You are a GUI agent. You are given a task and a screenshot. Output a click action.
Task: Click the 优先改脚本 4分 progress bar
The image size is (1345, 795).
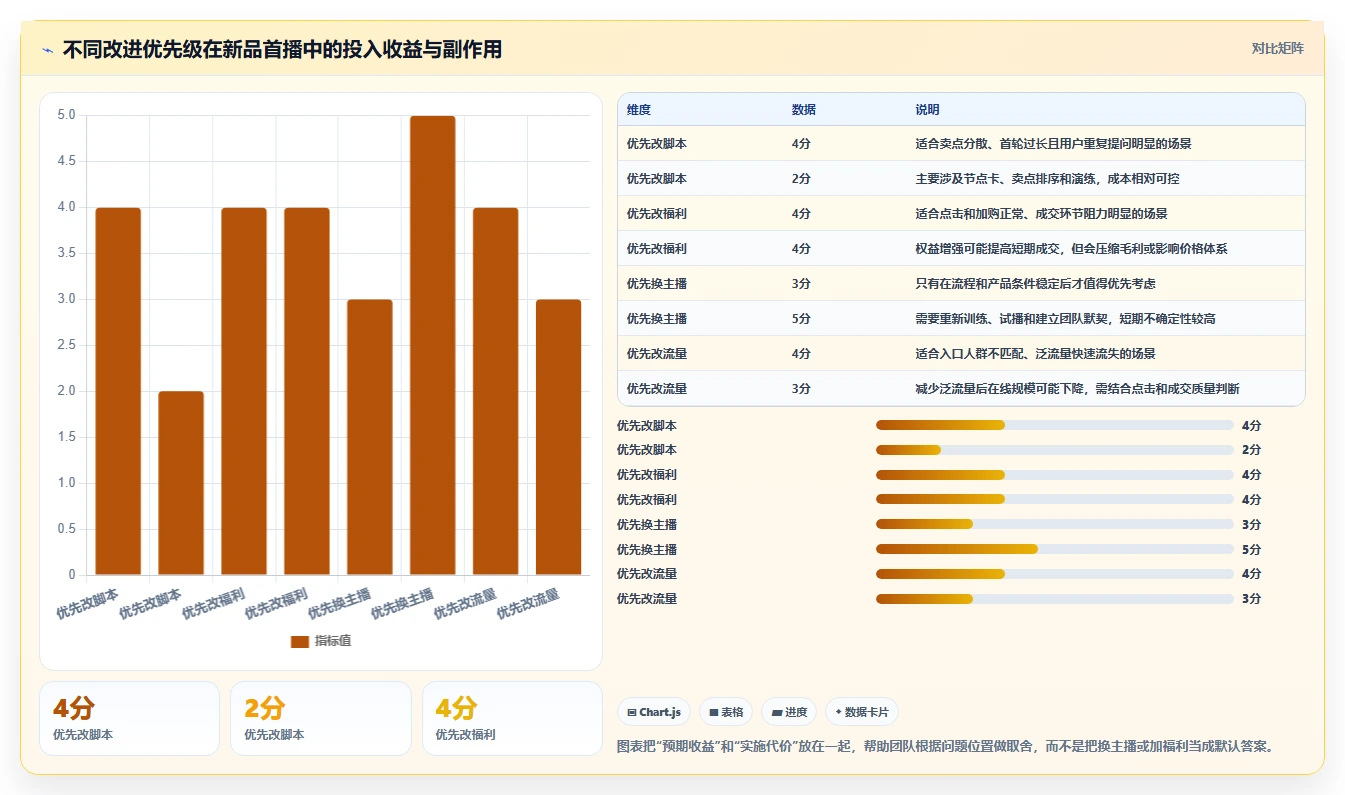point(1054,425)
